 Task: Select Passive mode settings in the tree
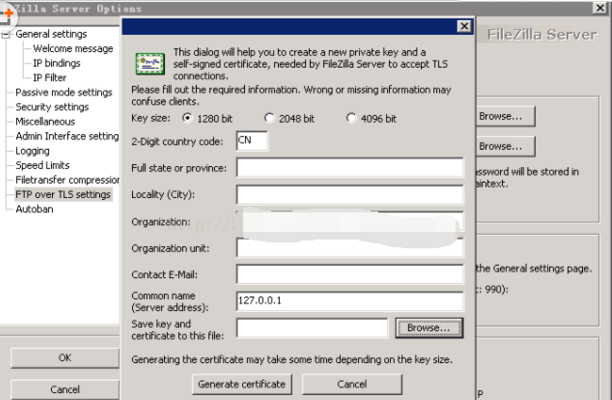(x=64, y=92)
